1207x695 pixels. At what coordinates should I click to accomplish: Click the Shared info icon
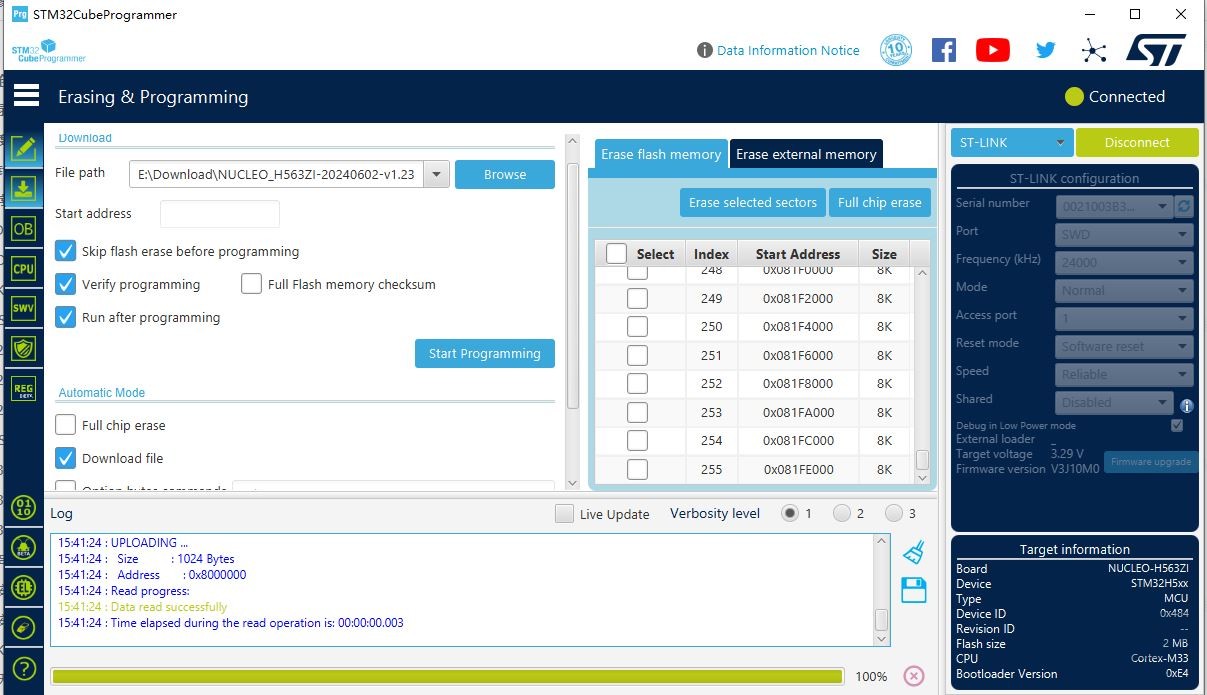(1187, 406)
